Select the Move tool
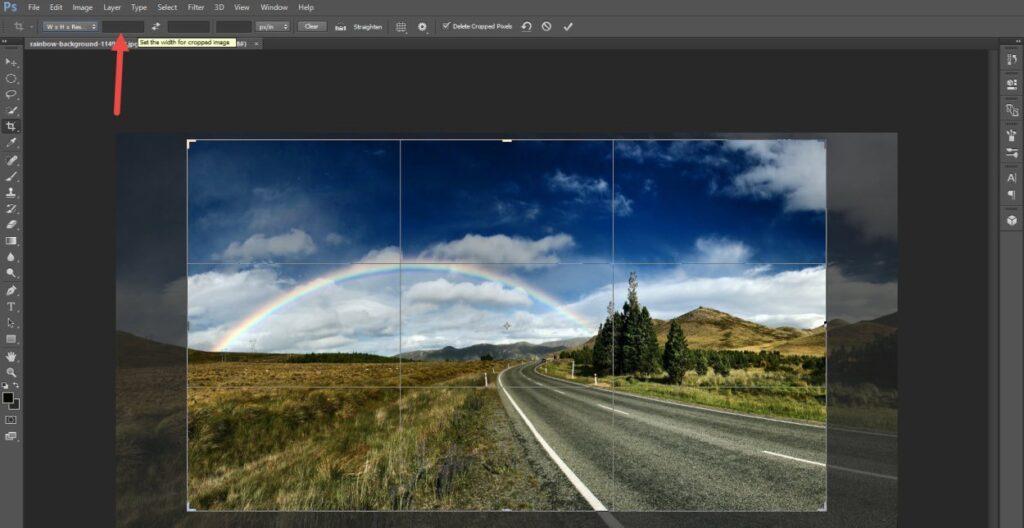Image resolution: width=1024 pixels, height=528 pixels. click(x=11, y=62)
